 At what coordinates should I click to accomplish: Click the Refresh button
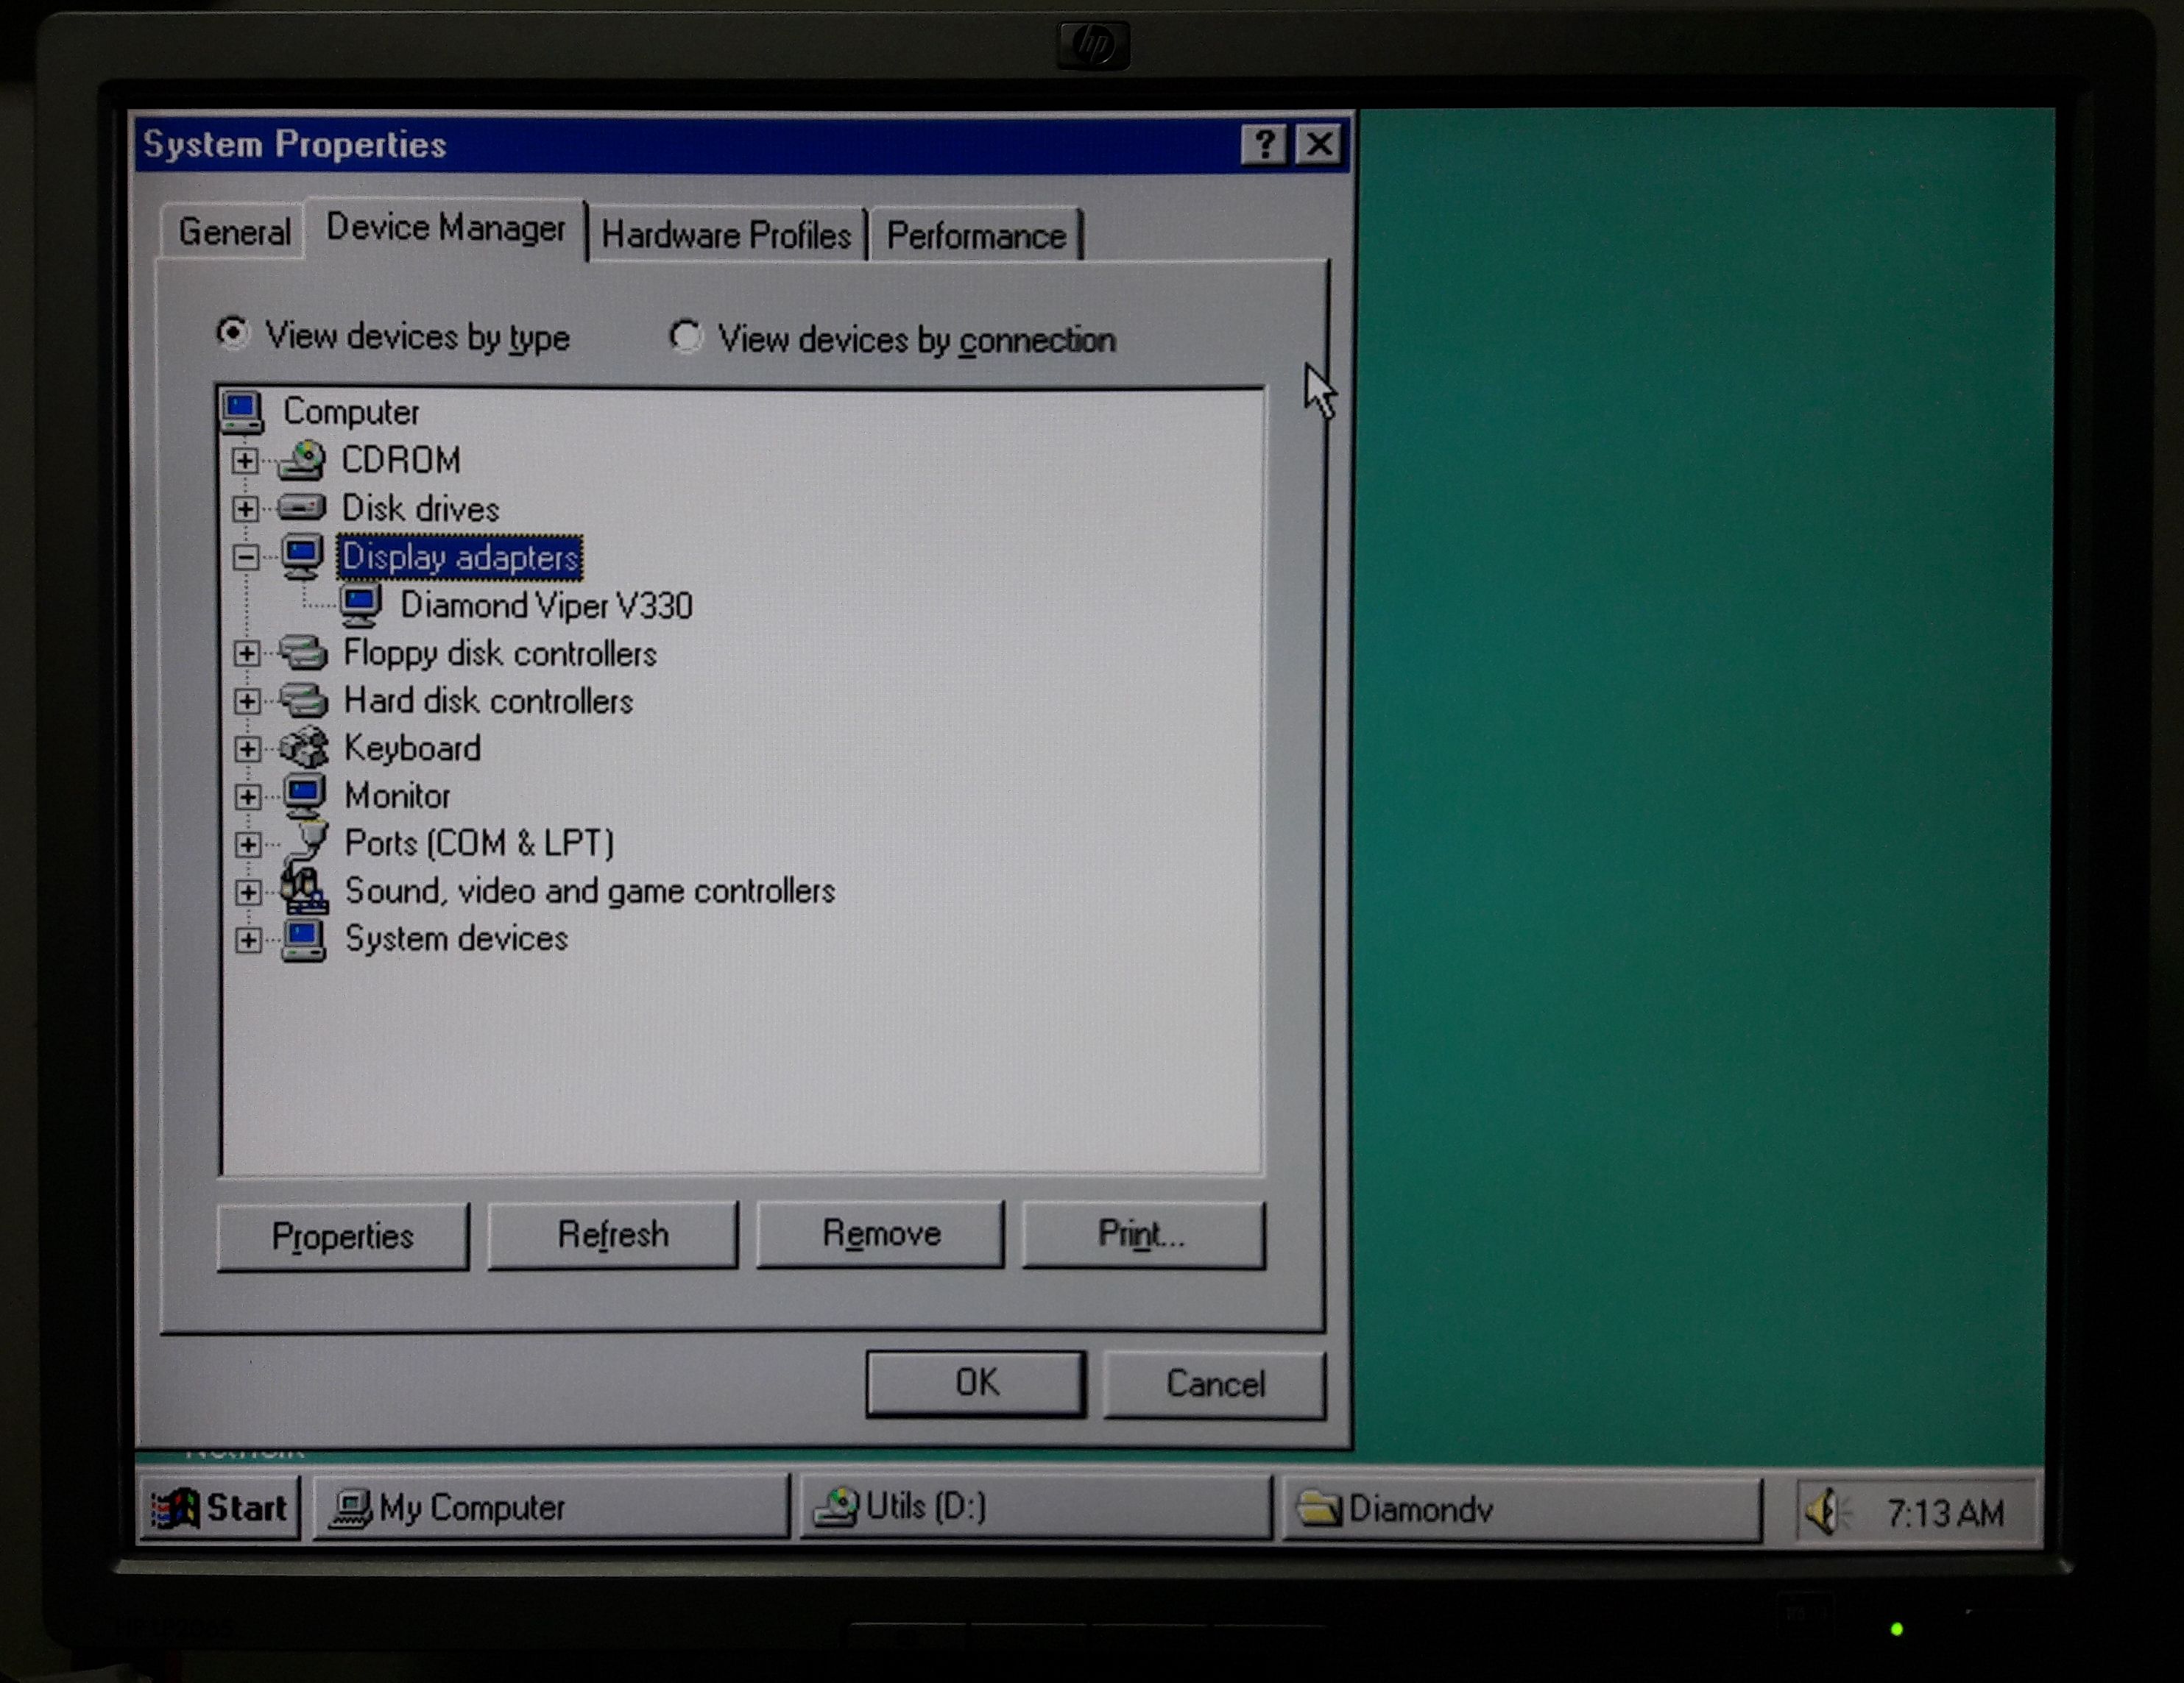(x=612, y=1235)
